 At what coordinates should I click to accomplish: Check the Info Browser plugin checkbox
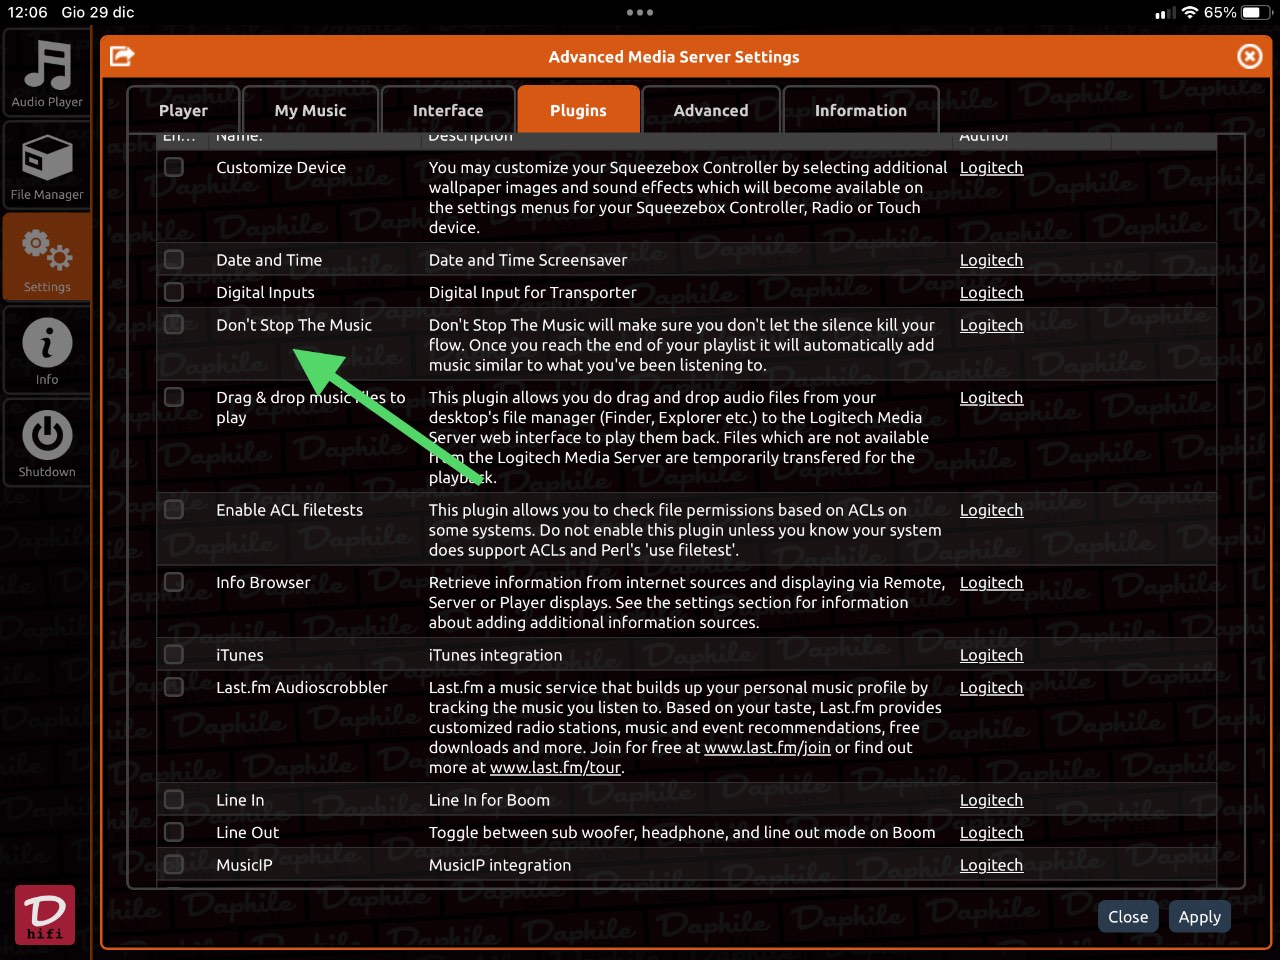174,582
